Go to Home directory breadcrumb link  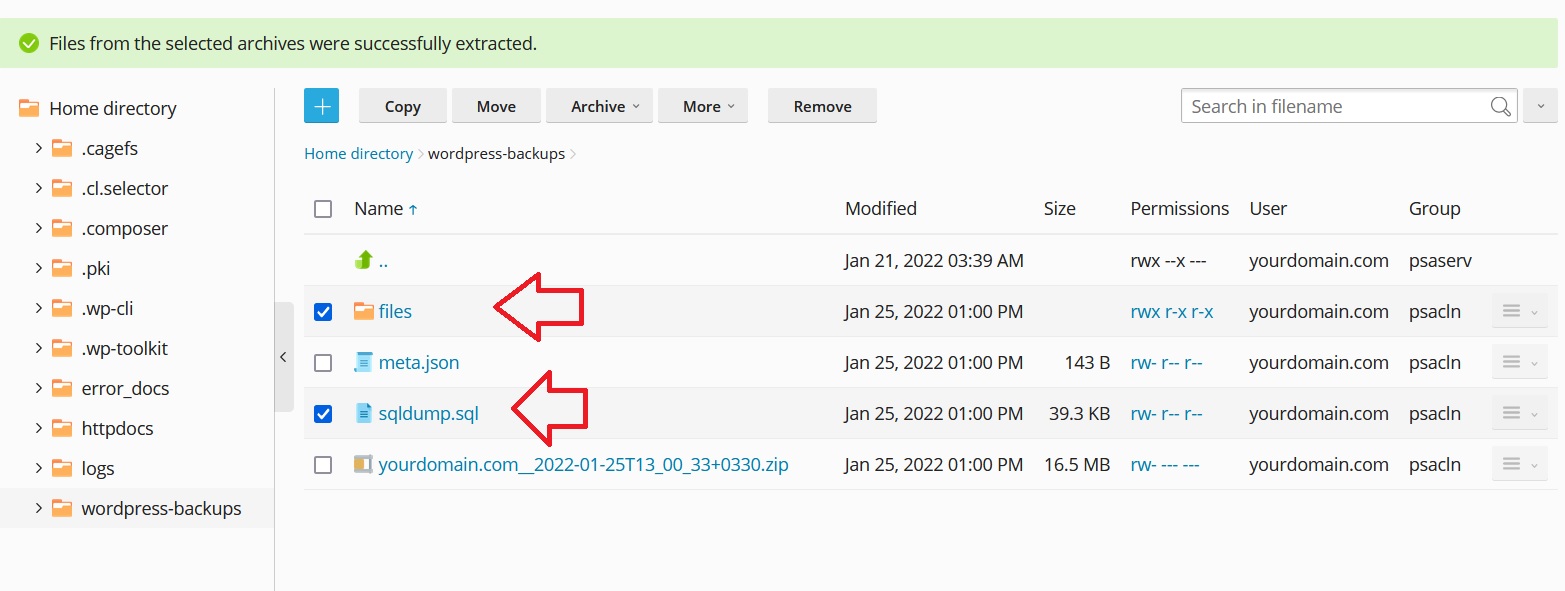(x=358, y=154)
